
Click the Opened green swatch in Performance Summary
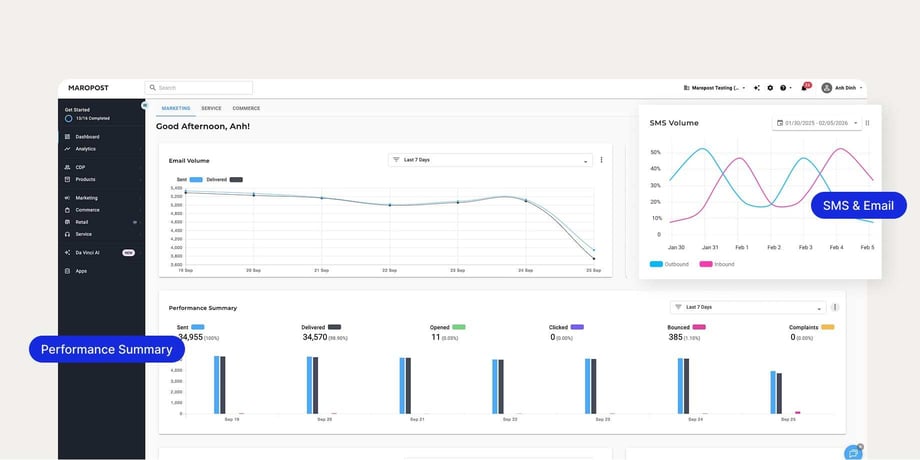coord(459,327)
